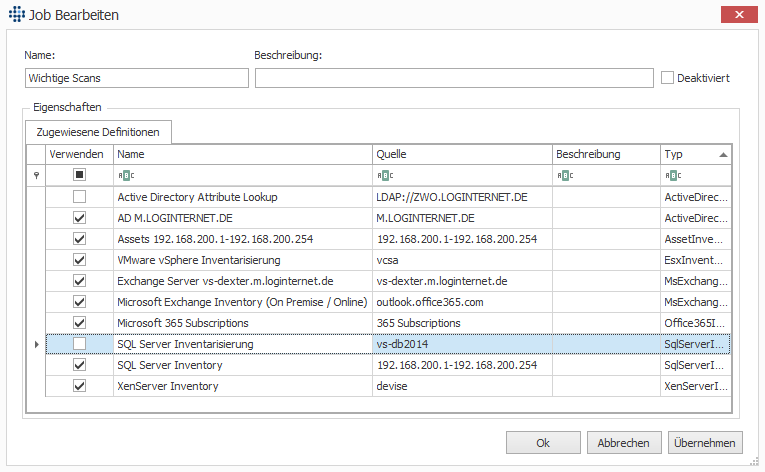The width and height of the screenshot is (765, 472).
Task: Click type cell XenServerI...
Action: [696, 386]
